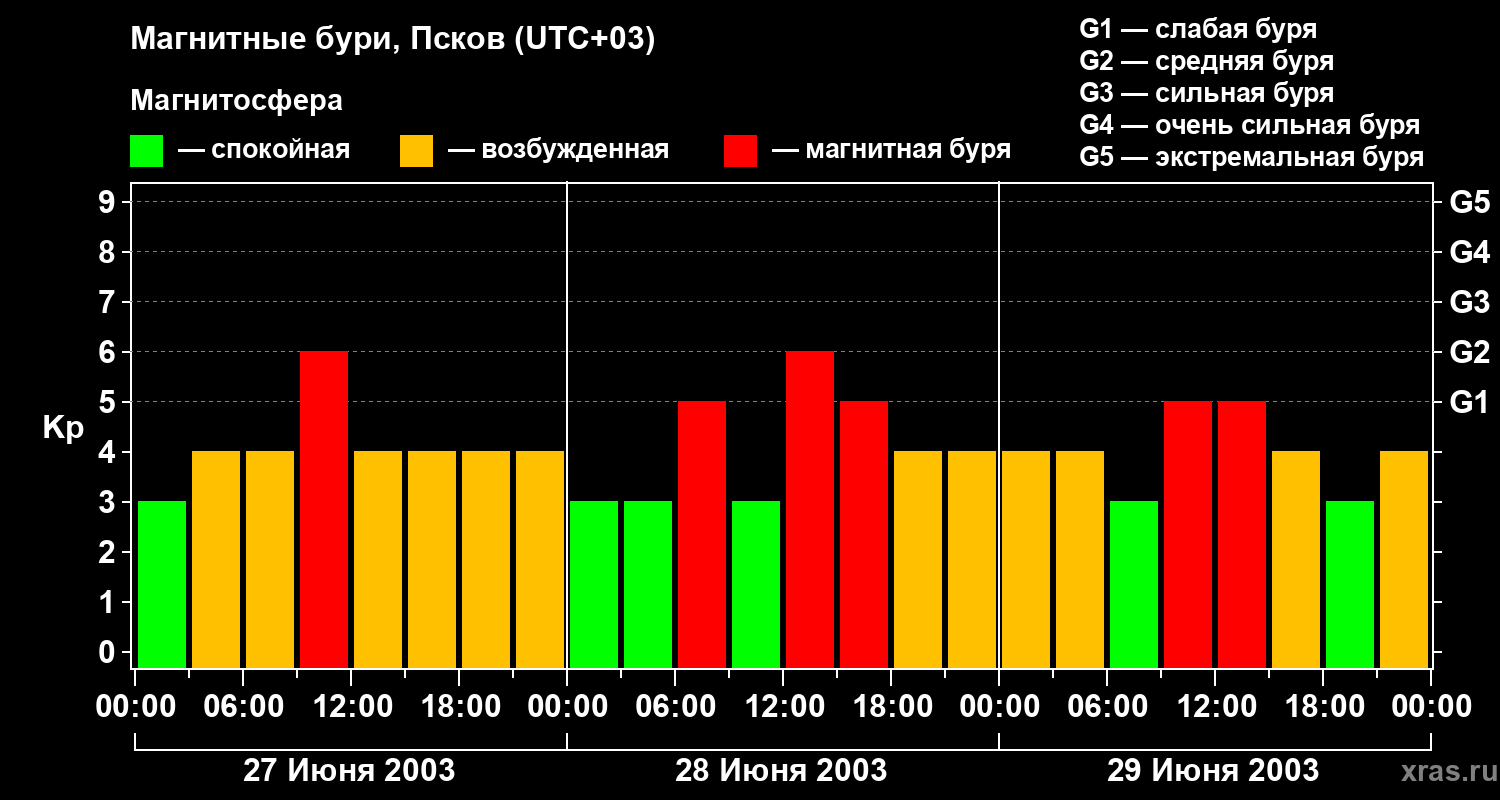1500x800 pixels.
Task: Click the 'G2' label on the right axis
Action: click(1469, 352)
